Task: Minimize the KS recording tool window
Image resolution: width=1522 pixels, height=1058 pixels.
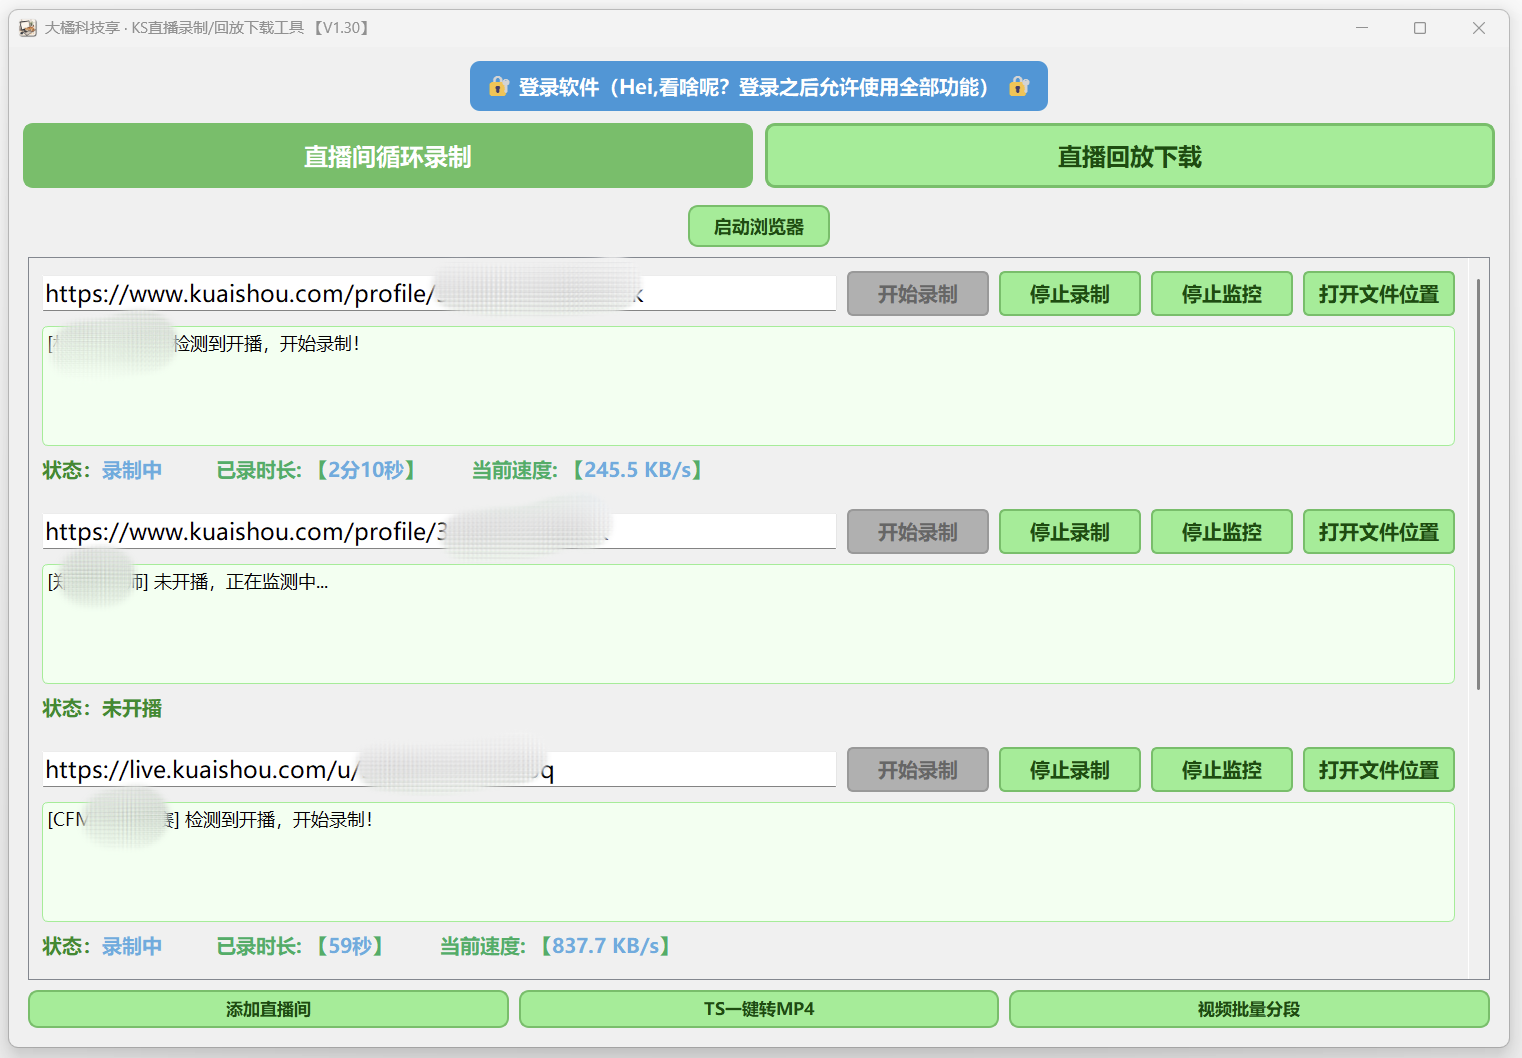Action: click(1362, 28)
